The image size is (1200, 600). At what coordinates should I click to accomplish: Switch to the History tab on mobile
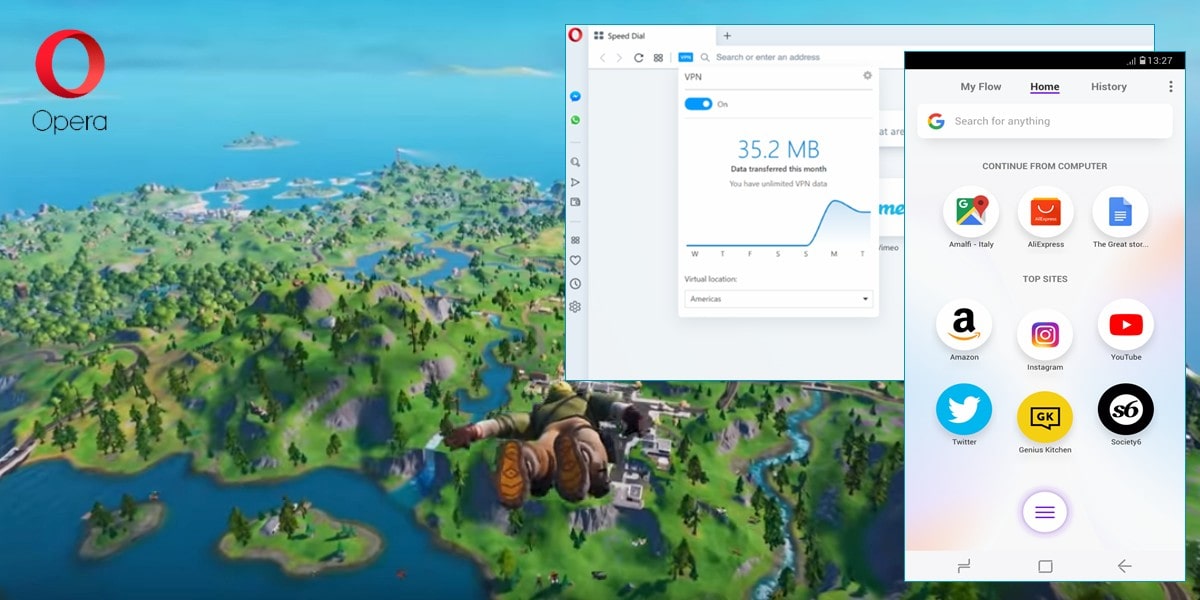click(x=1109, y=87)
